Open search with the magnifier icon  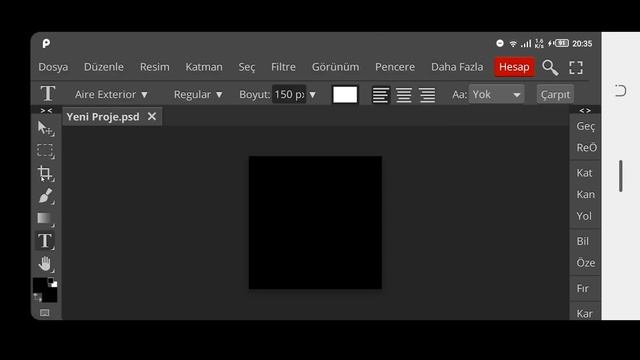[550, 67]
